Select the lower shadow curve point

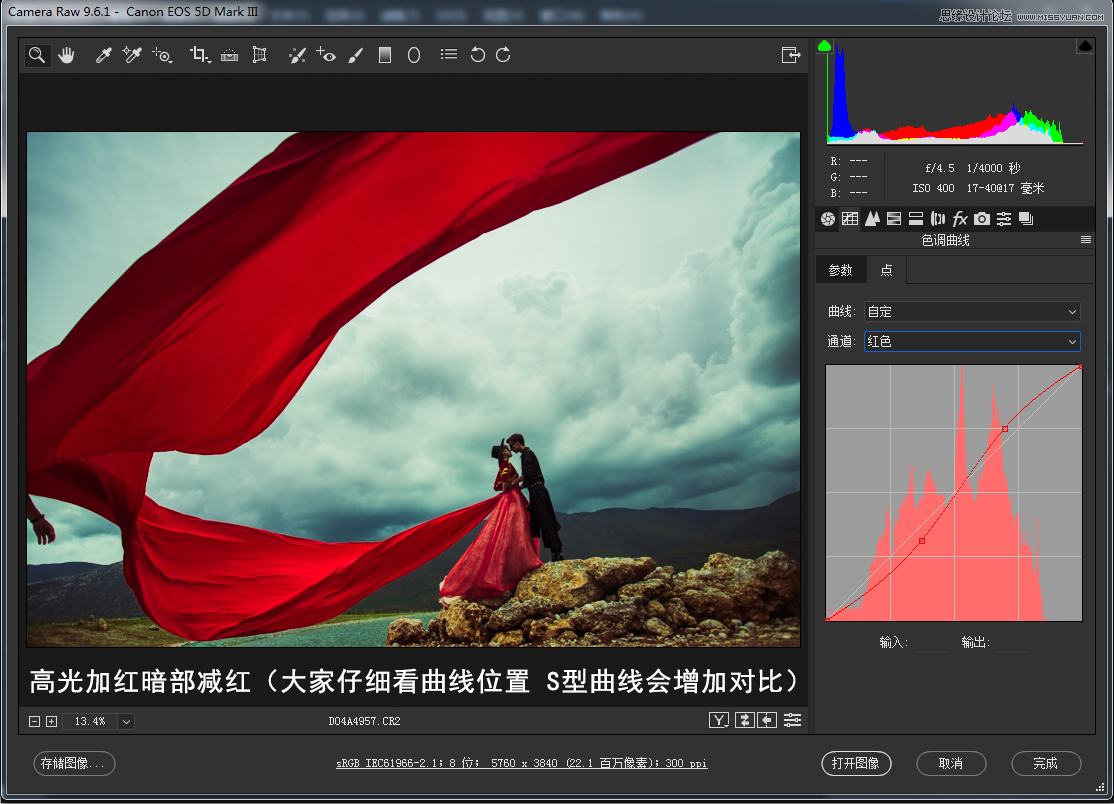tap(921, 541)
